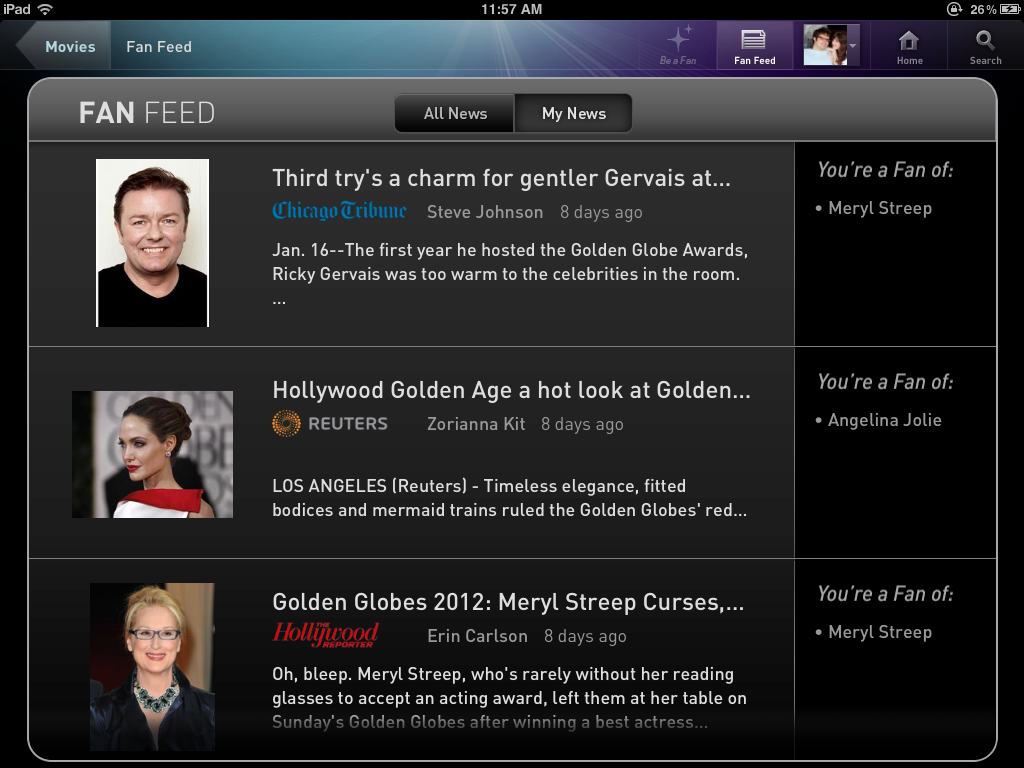Go back to Movies
The height and width of the screenshot is (768, 1024).
69,47
